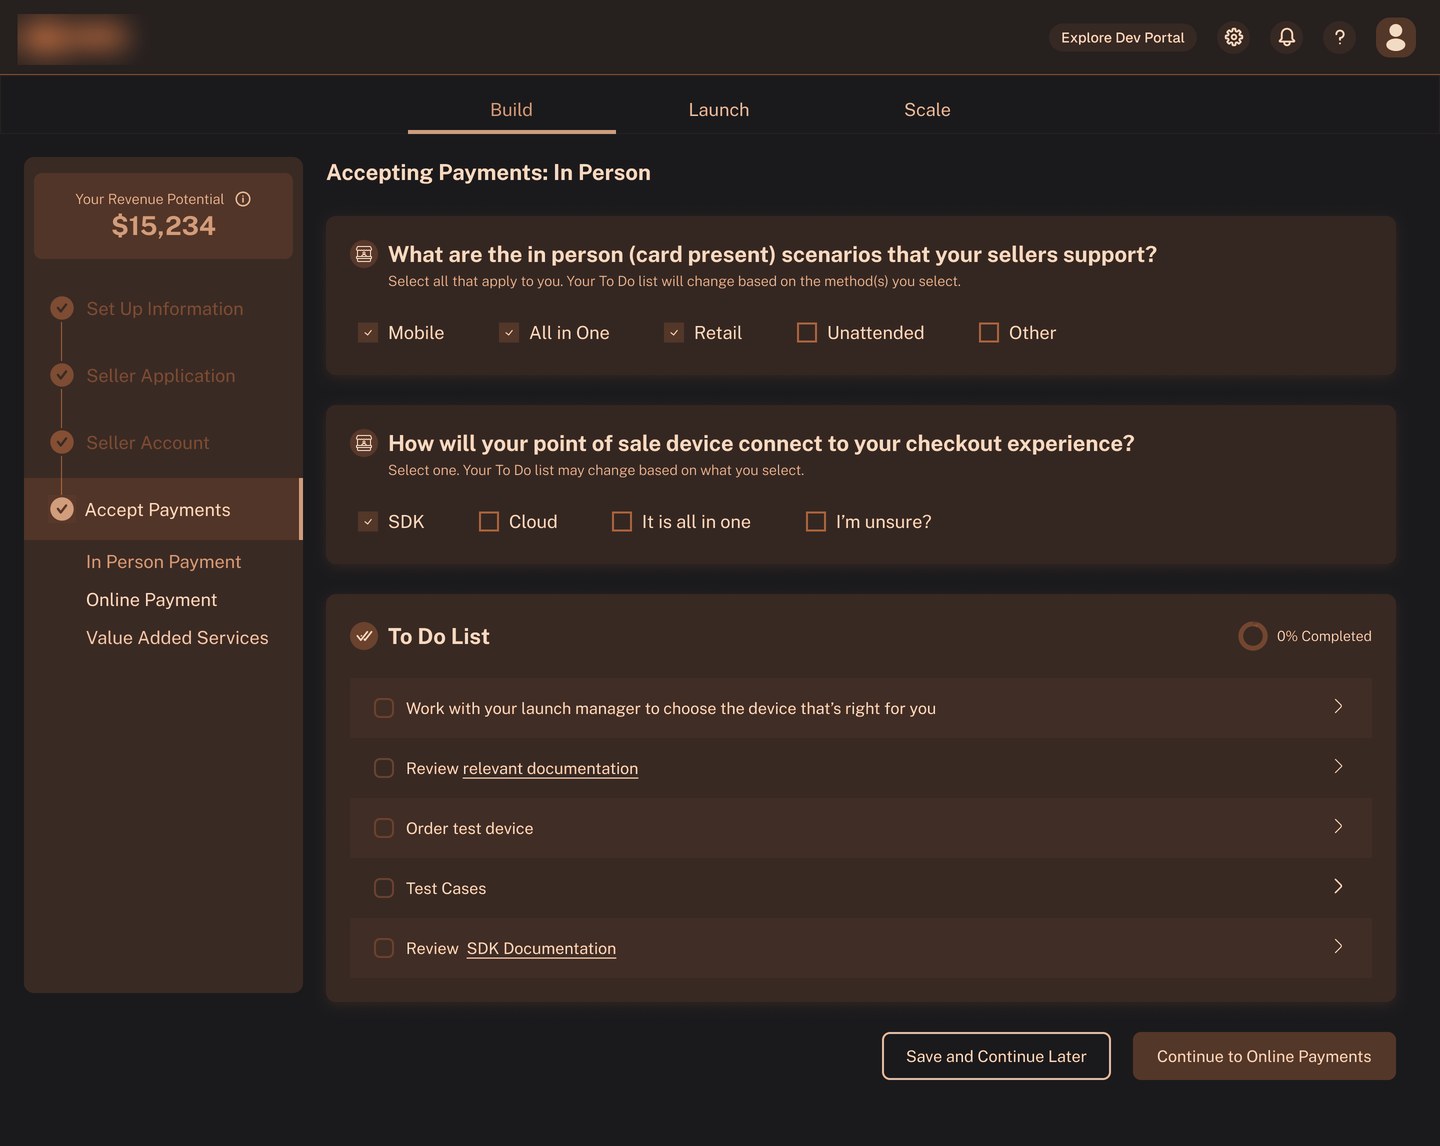Open In Person Payment in sidebar
This screenshot has height=1146, width=1440.
tap(164, 562)
